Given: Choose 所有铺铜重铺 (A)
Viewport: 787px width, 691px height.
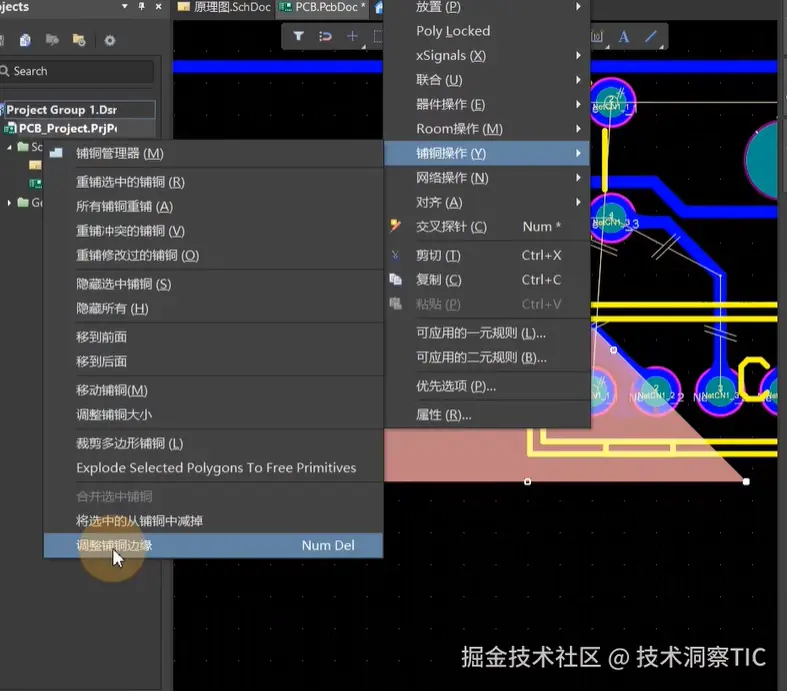Looking at the screenshot, I should coord(213,206).
